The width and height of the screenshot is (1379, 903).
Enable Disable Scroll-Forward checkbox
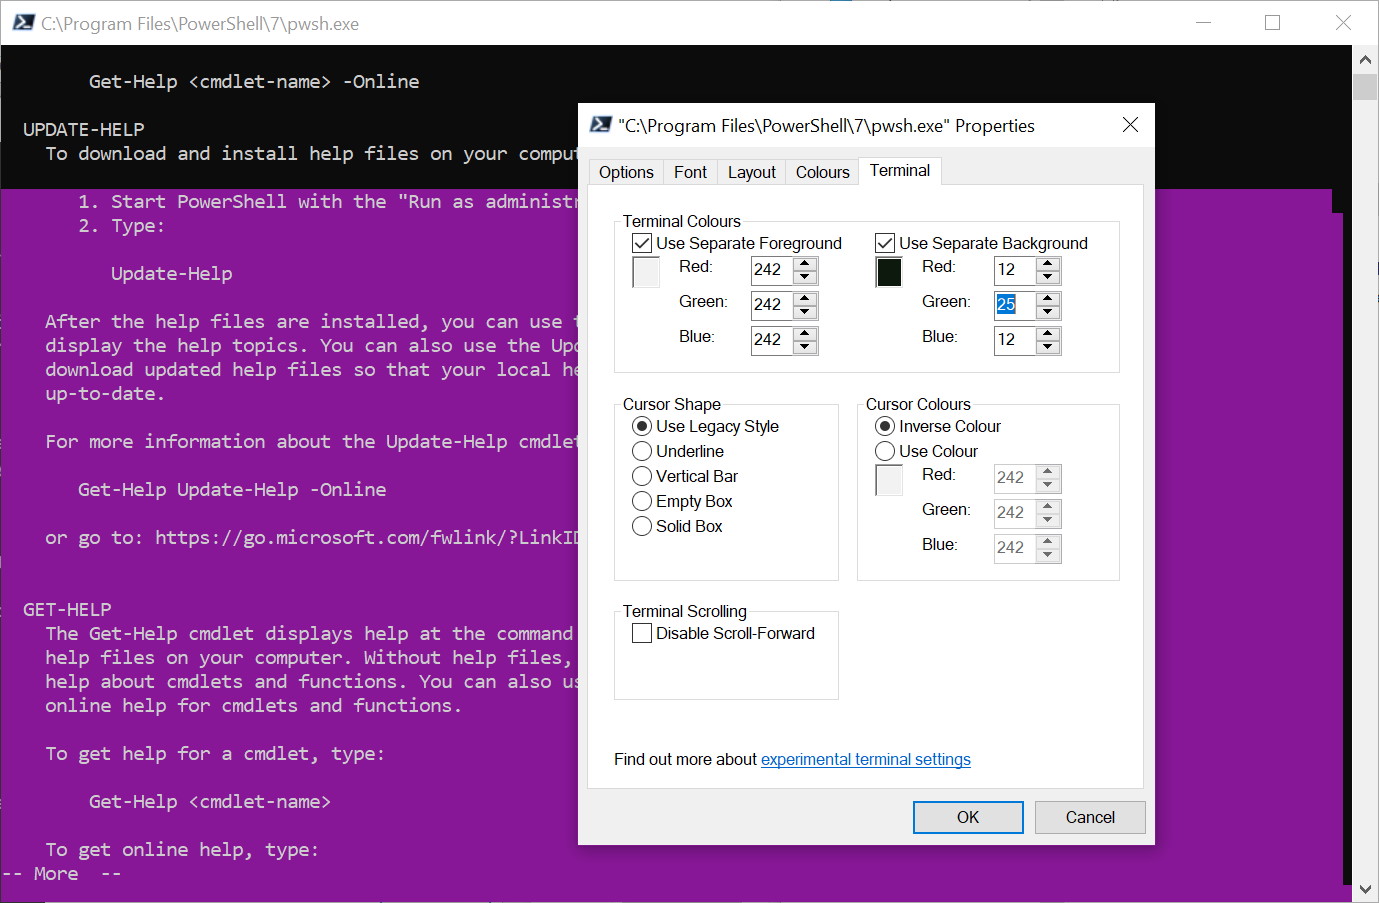[x=642, y=633]
